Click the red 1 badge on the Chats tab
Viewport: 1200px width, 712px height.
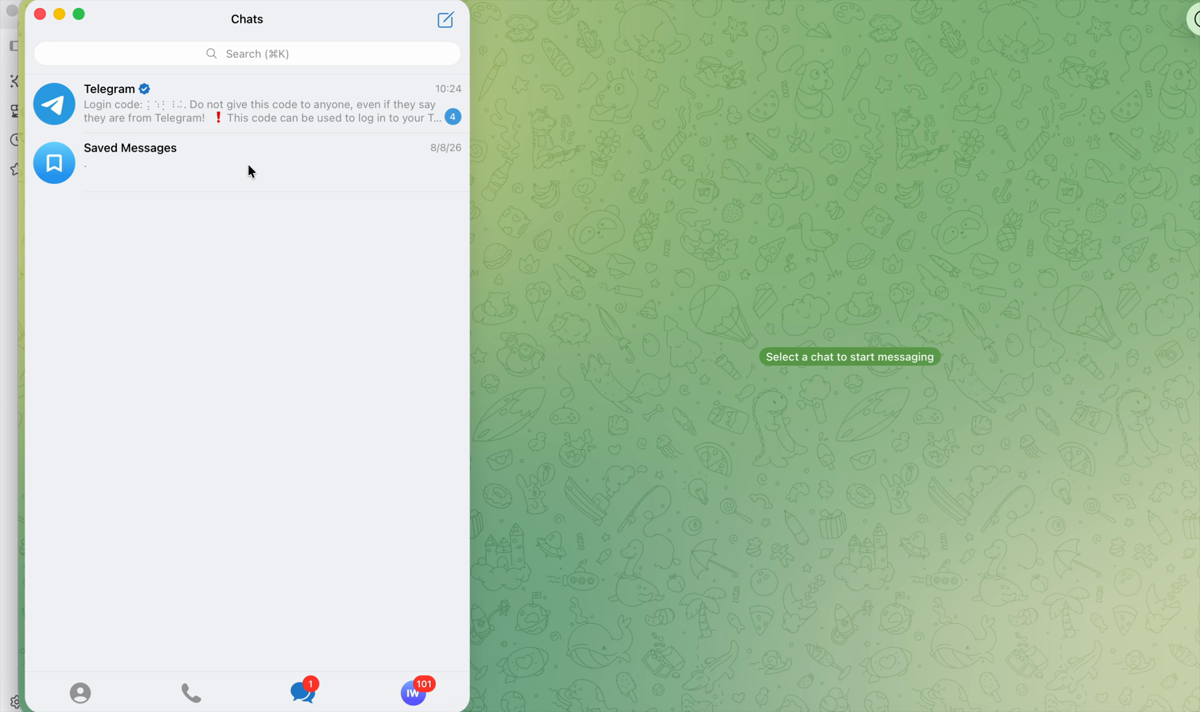click(310, 684)
